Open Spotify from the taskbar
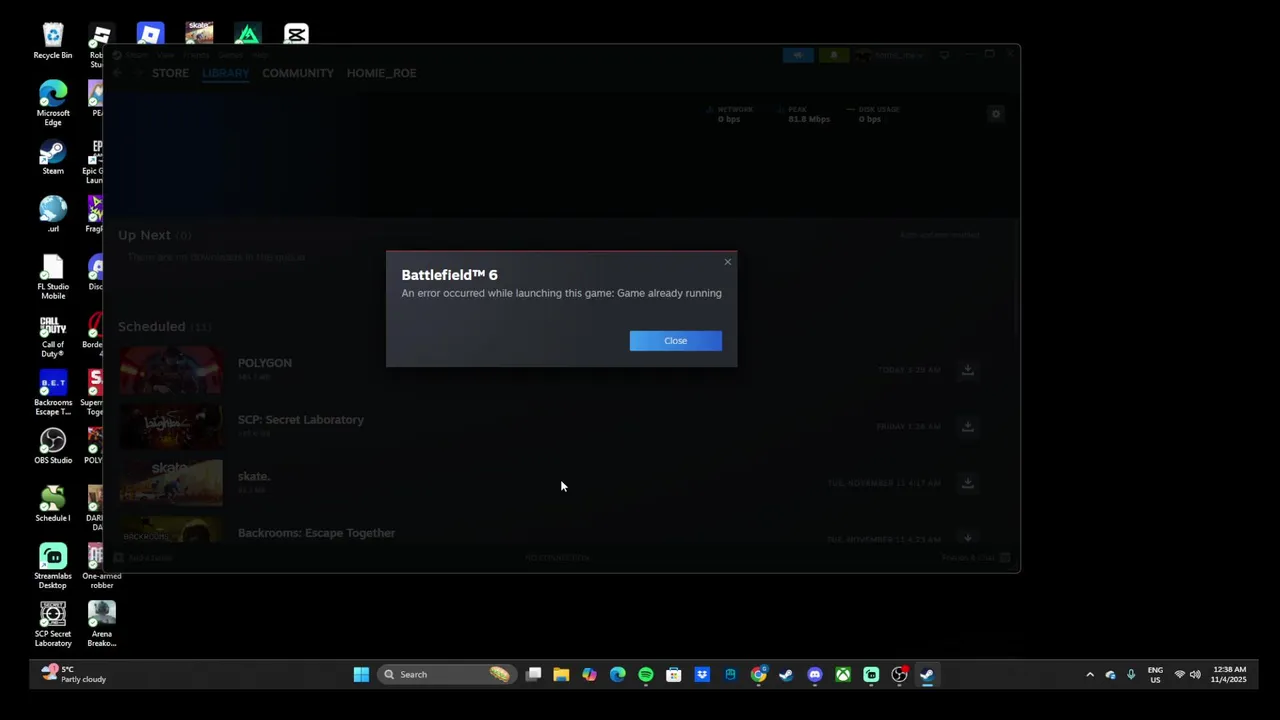Viewport: 1280px width, 720px height. pyautogui.click(x=646, y=675)
